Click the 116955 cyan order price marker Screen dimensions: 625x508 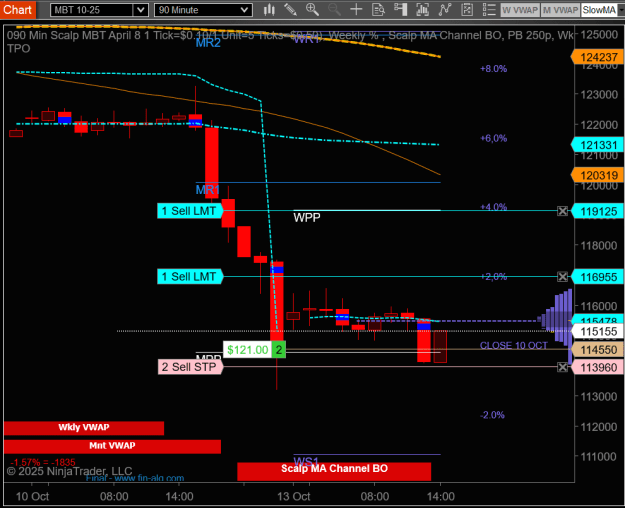pyautogui.click(x=597, y=277)
